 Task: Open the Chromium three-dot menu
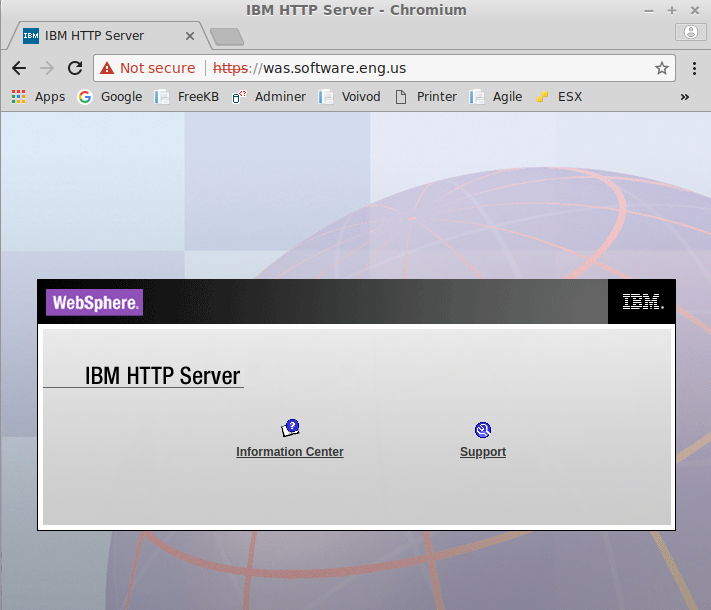[x=694, y=68]
